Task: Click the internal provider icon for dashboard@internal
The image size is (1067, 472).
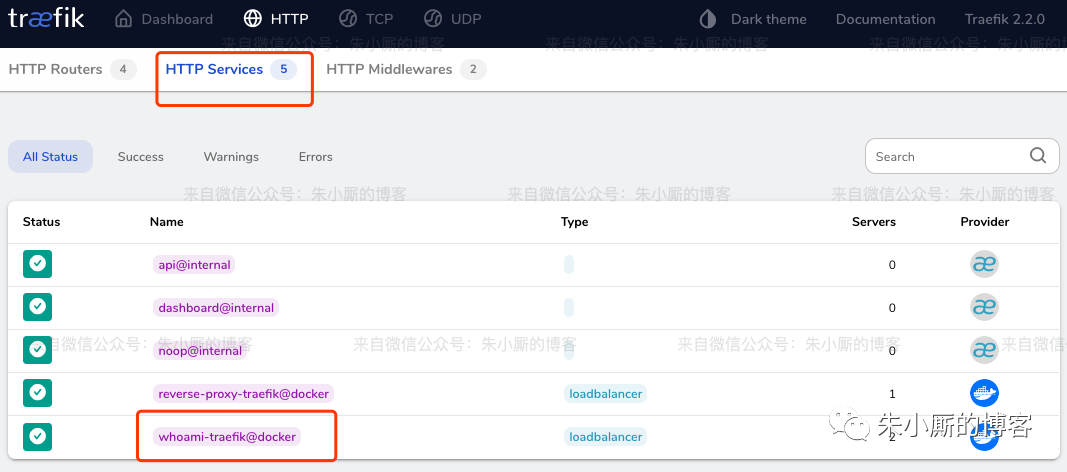Action: (x=984, y=307)
